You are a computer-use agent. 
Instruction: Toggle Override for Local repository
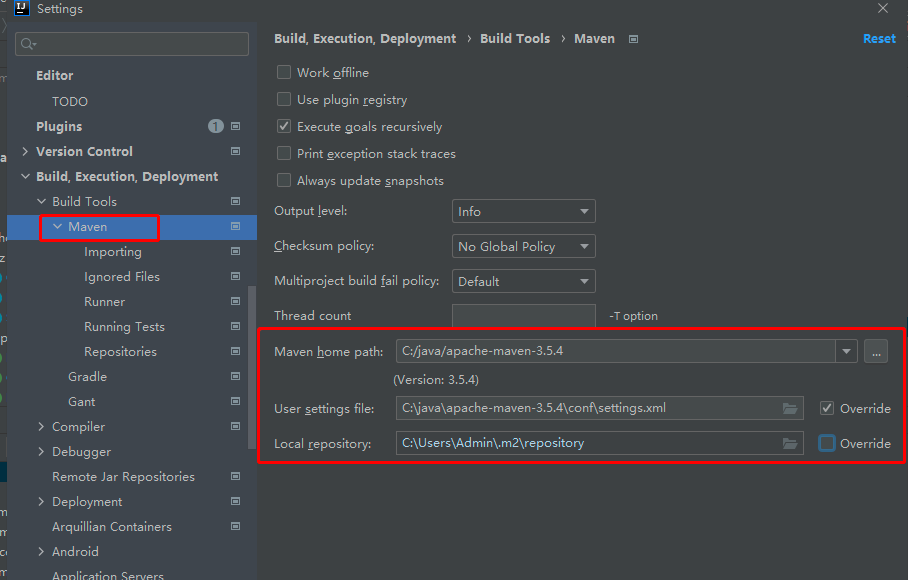point(827,443)
